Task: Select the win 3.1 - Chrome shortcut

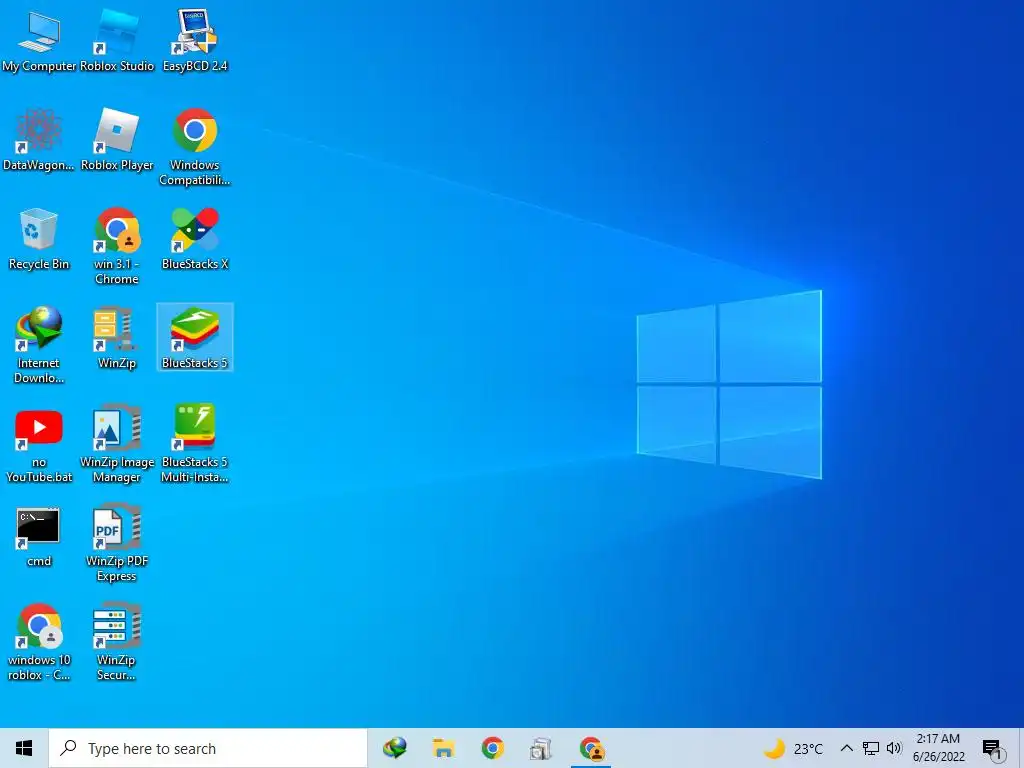Action: click(117, 246)
